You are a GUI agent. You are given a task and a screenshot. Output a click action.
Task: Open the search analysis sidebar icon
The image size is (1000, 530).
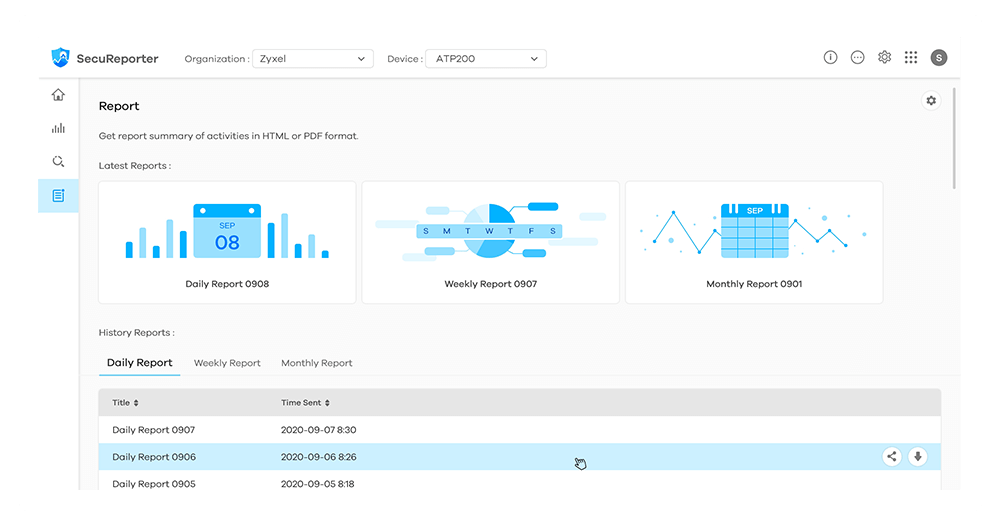(x=58, y=161)
